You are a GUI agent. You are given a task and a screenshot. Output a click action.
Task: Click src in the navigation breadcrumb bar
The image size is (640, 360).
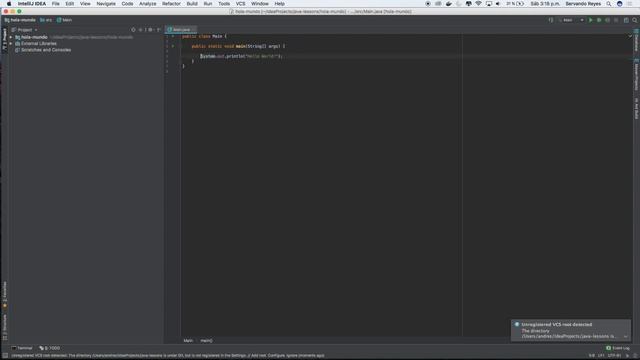pyautogui.click(x=46, y=20)
